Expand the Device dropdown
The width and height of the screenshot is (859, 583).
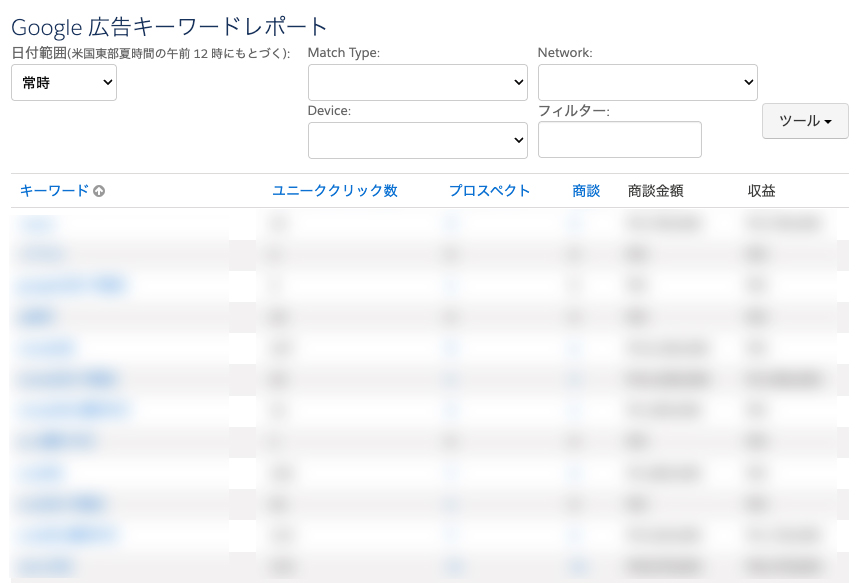pos(417,140)
